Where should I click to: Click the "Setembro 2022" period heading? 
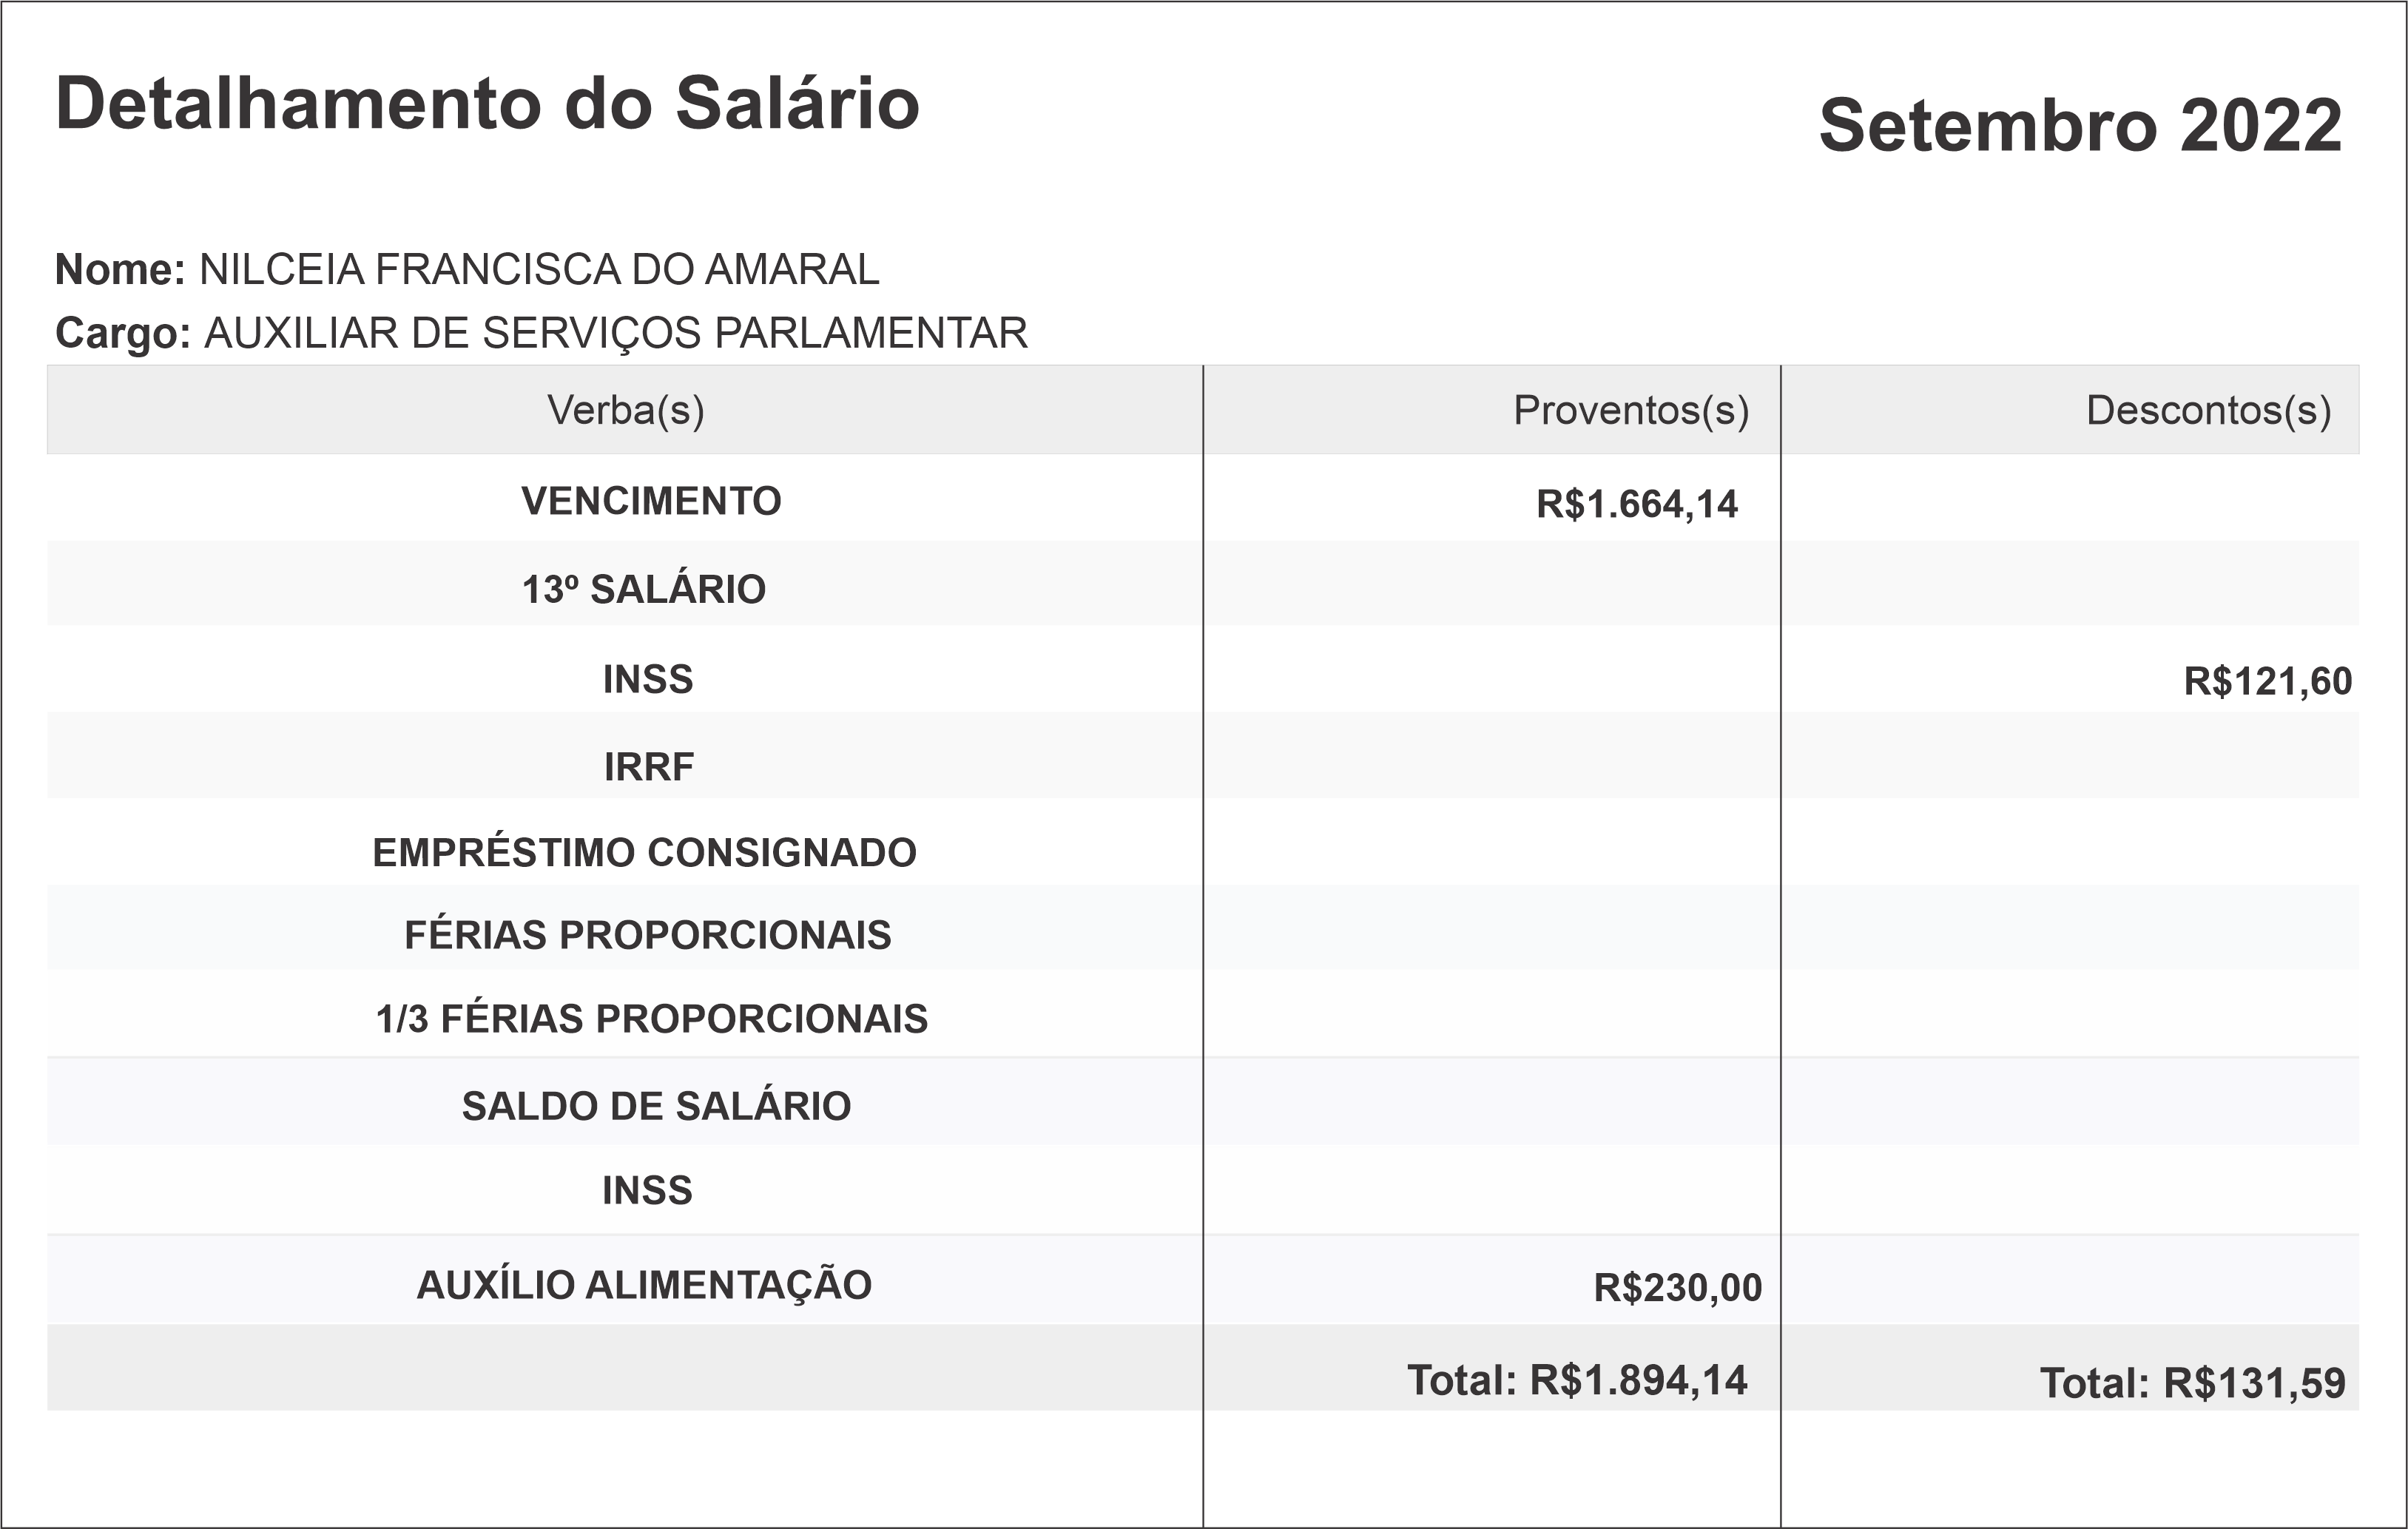[x=2080, y=126]
